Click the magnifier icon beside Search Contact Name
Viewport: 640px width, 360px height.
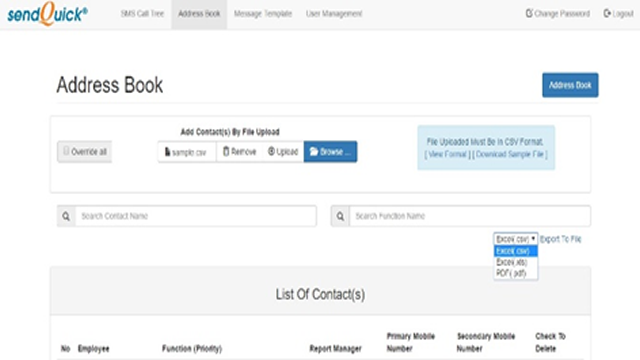66,216
